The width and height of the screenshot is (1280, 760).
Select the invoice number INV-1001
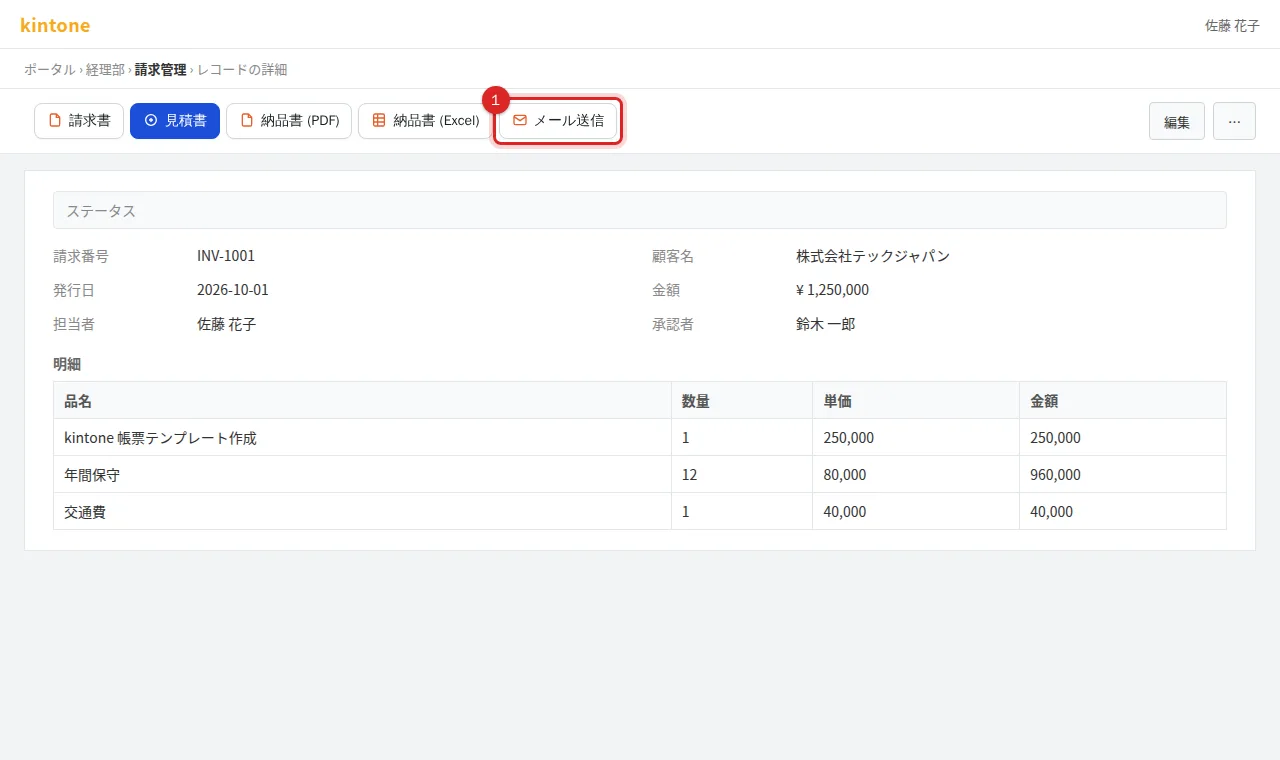coord(226,256)
